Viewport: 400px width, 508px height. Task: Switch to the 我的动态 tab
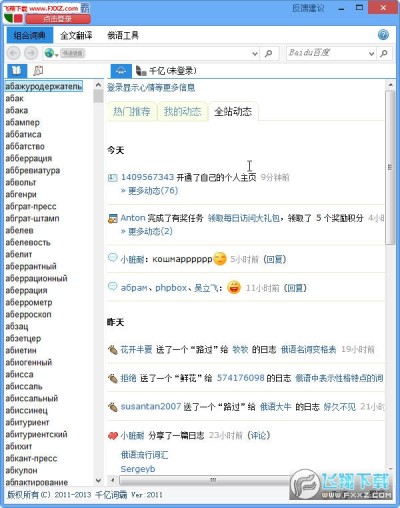click(183, 111)
